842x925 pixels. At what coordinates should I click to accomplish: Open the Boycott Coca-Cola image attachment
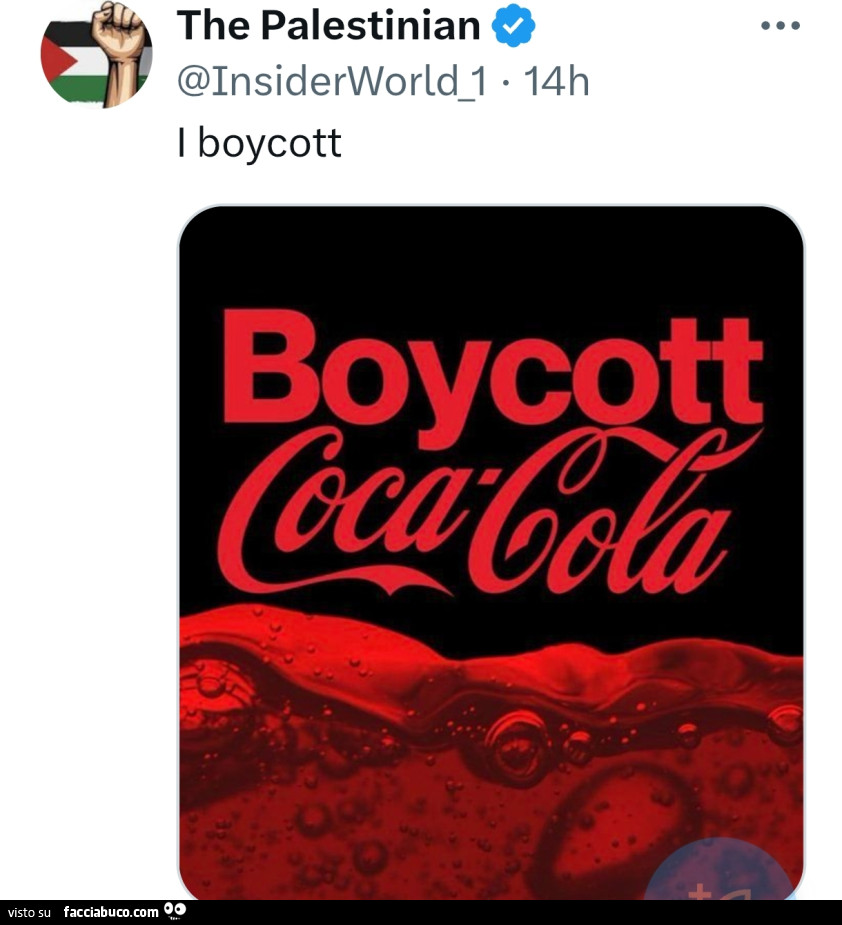coord(491,552)
